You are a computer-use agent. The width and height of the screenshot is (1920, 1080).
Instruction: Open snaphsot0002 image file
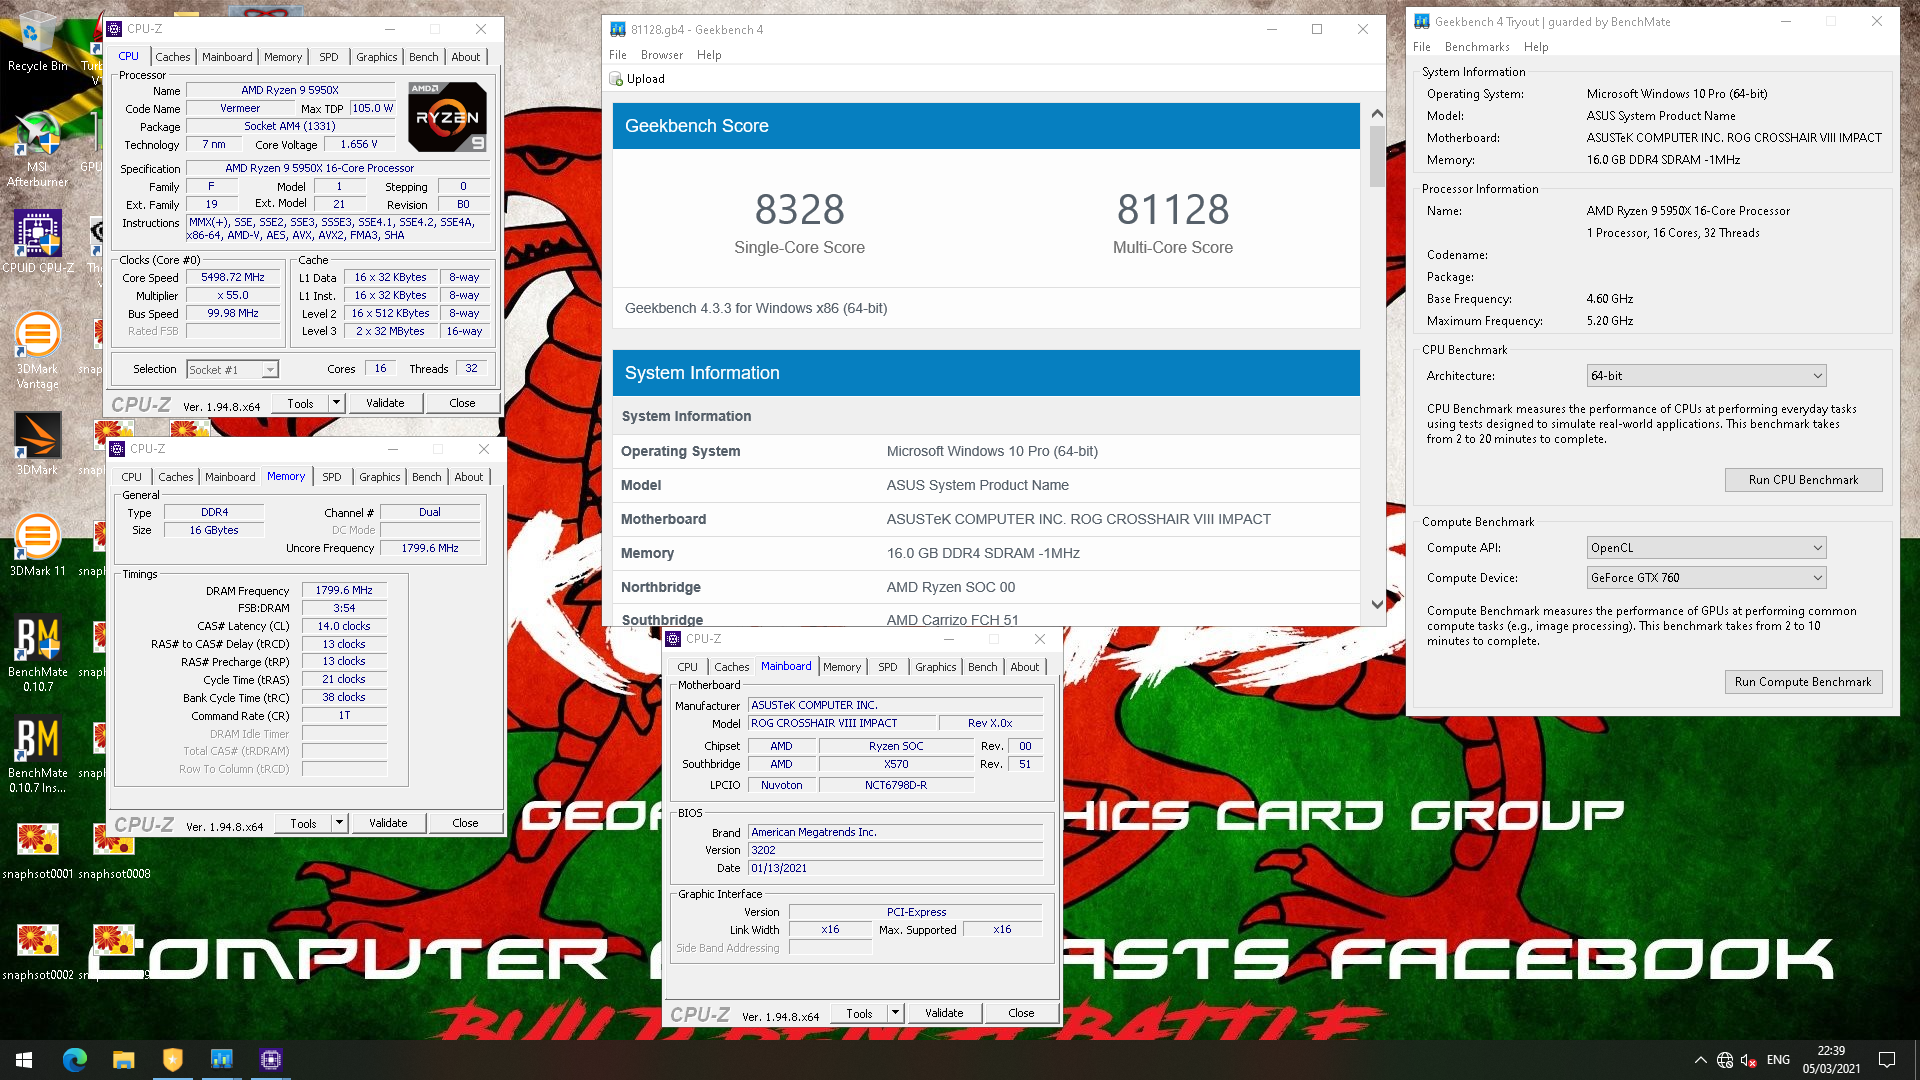37,952
